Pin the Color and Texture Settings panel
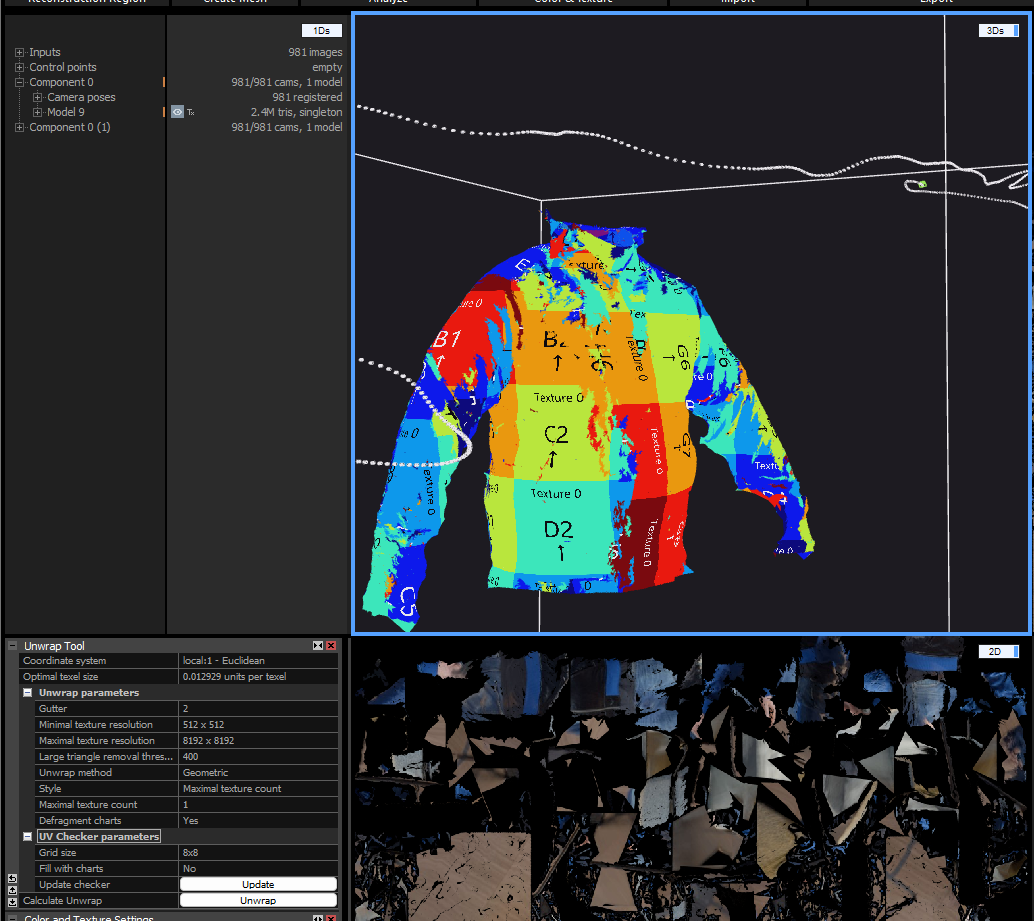The width and height of the screenshot is (1034, 921). [x=318, y=918]
